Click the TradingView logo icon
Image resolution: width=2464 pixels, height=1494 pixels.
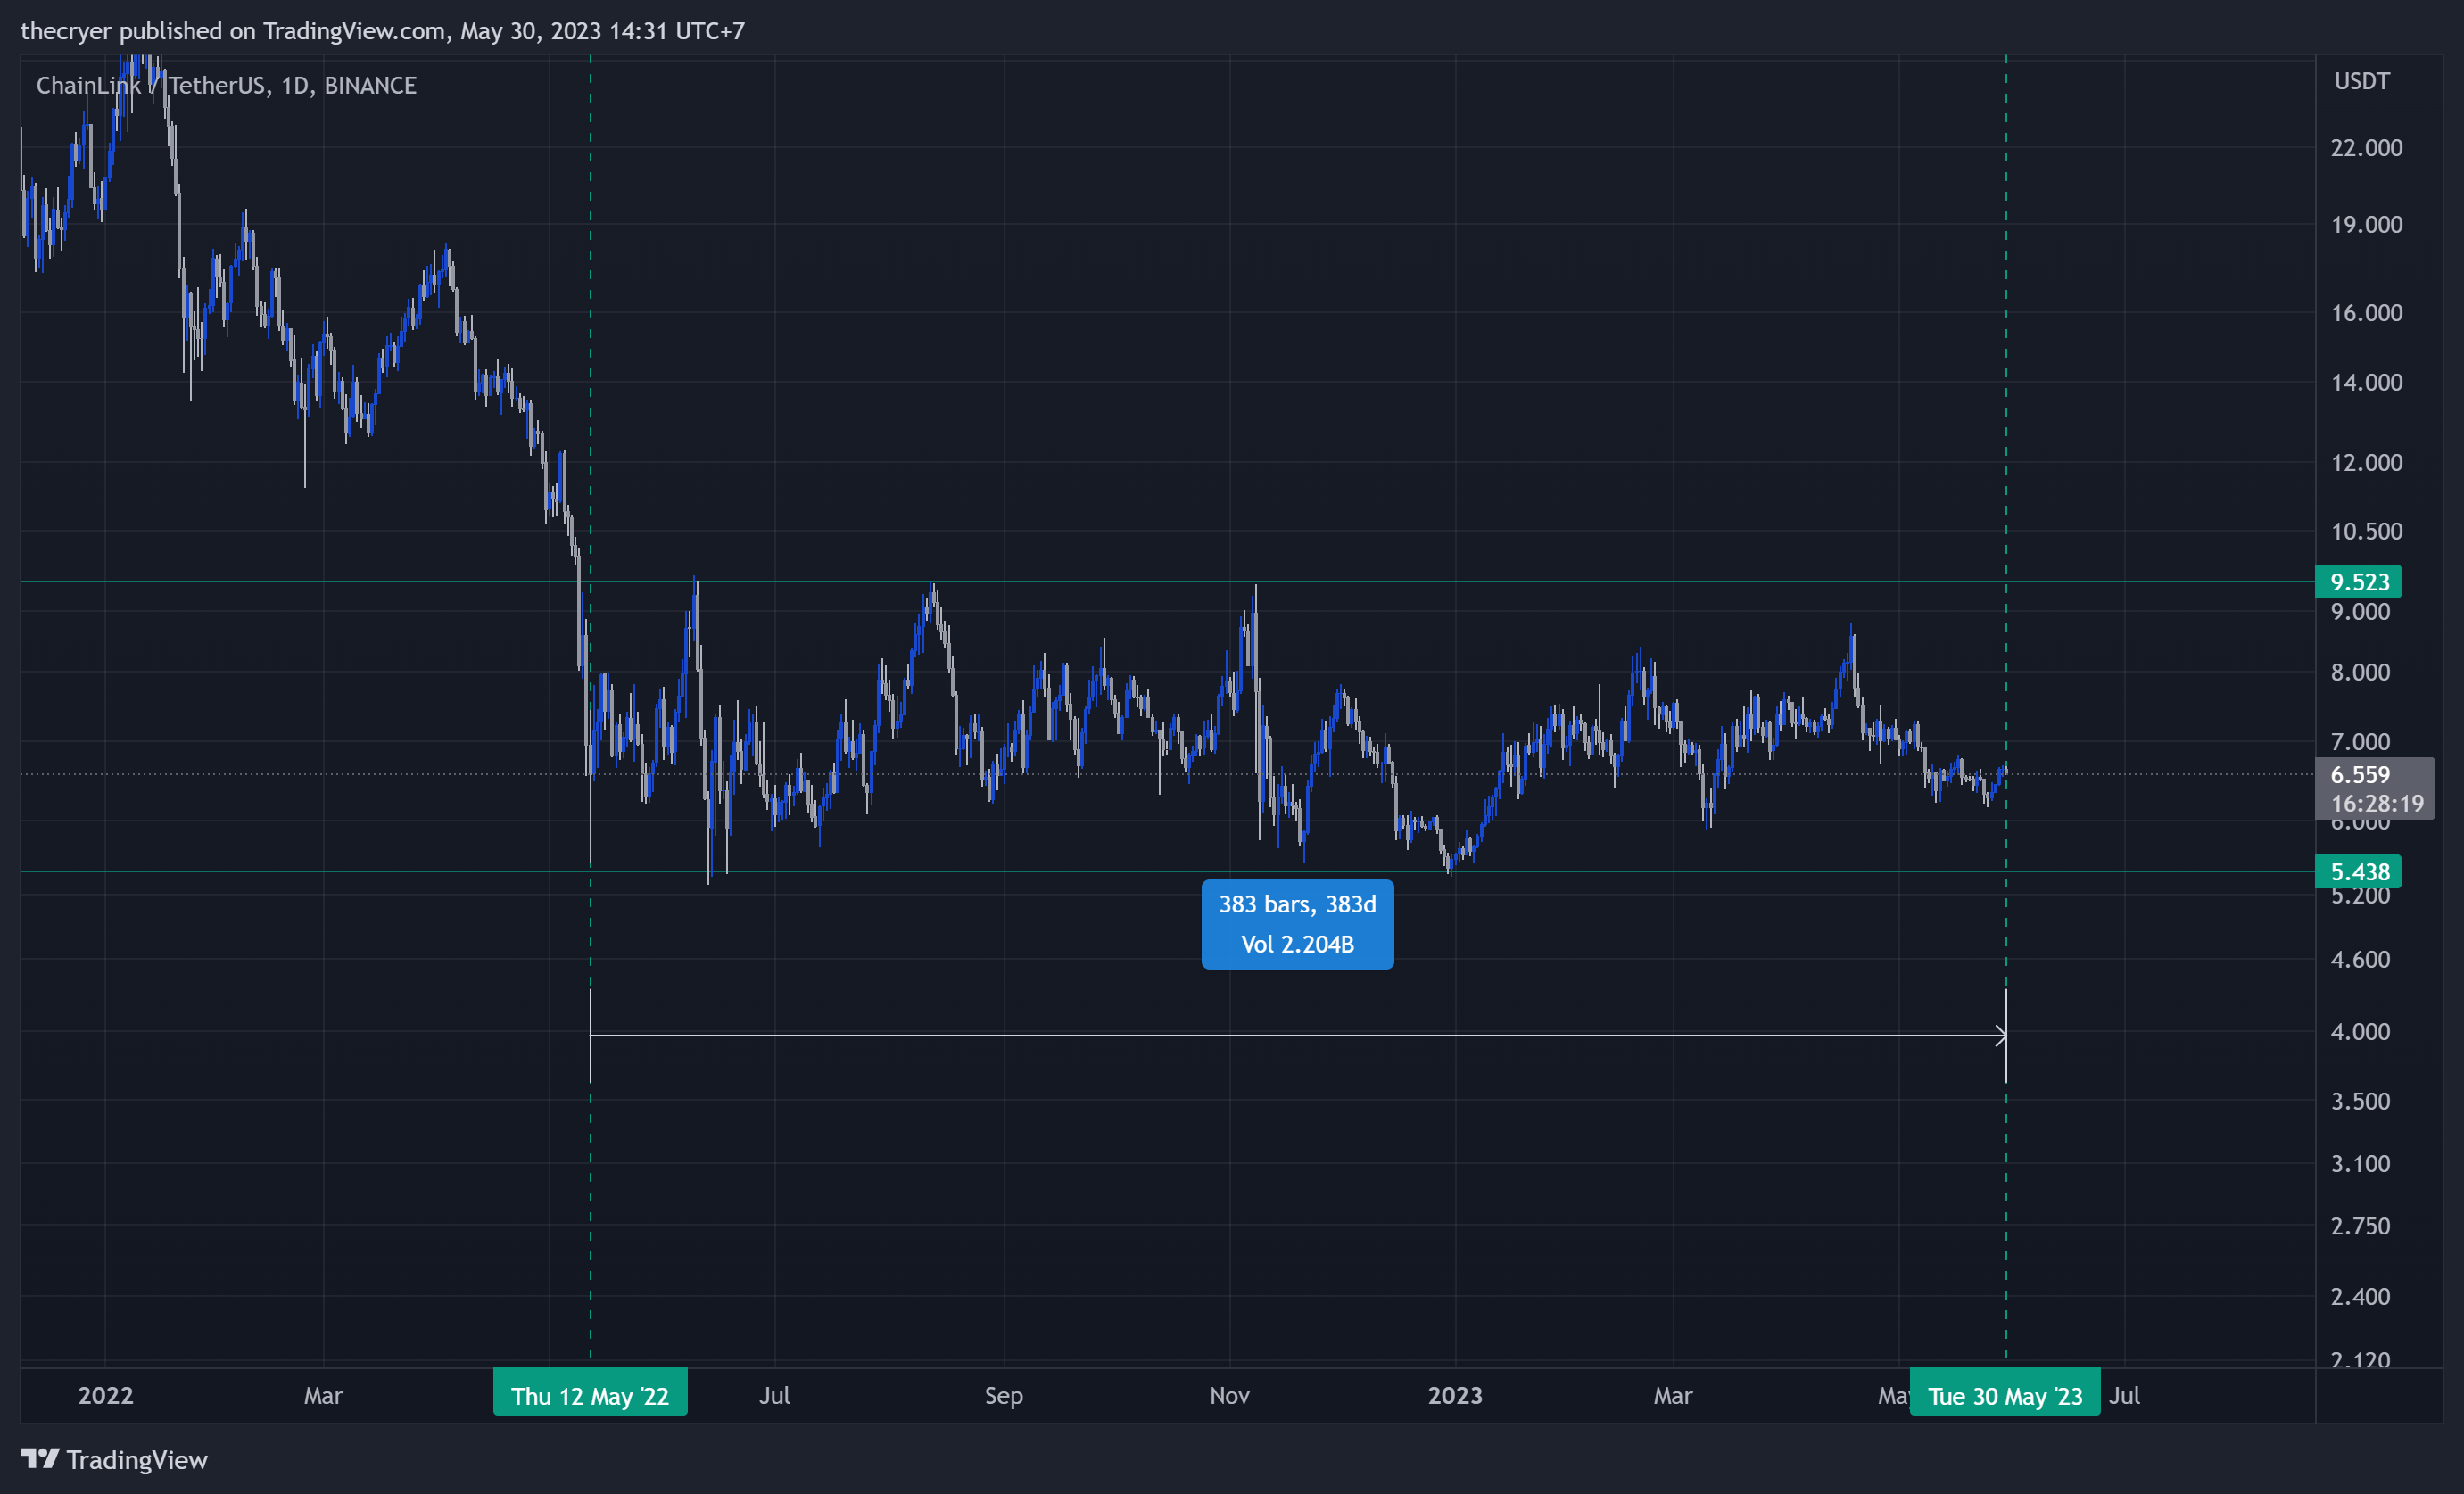click(x=40, y=1459)
